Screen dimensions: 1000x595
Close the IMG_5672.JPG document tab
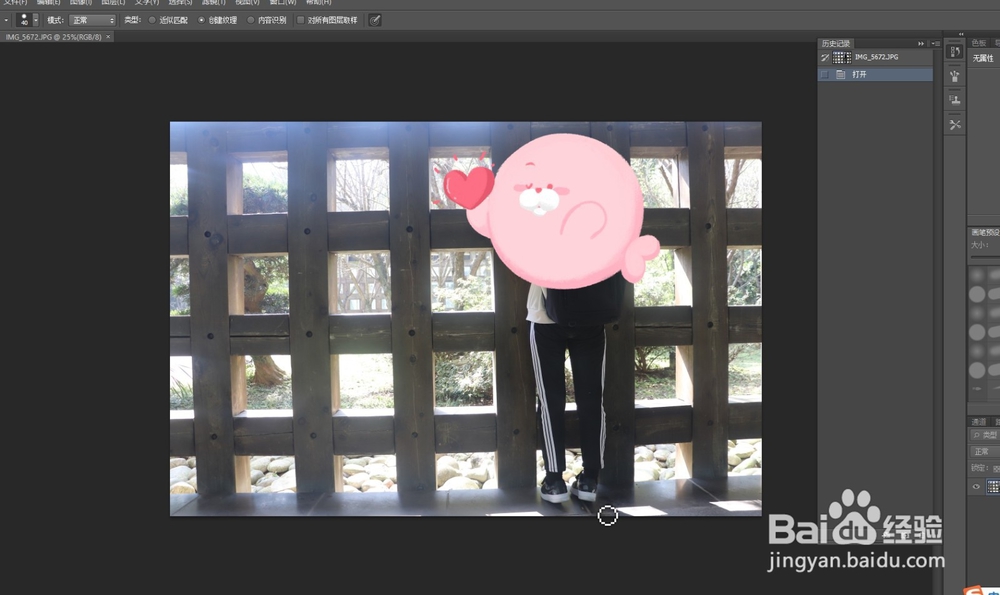point(108,37)
